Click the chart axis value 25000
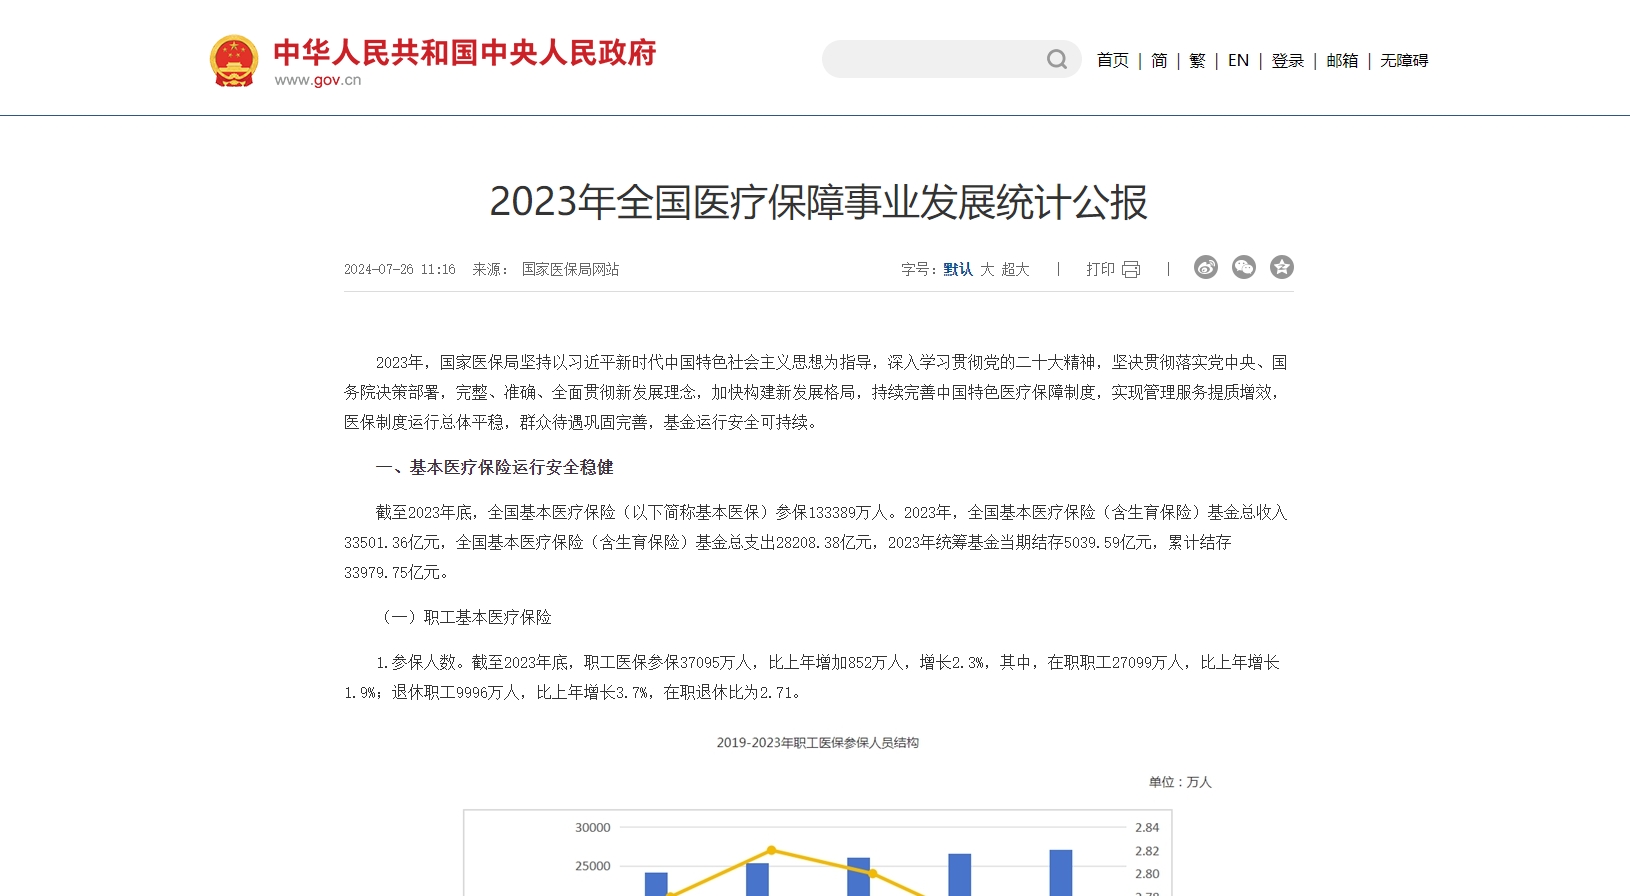Image resolution: width=1630 pixels, height=896 pixels. (x=592, y=866)
